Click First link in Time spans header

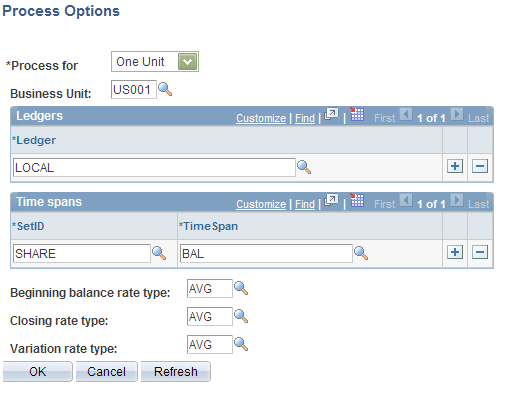pos(385,204)
